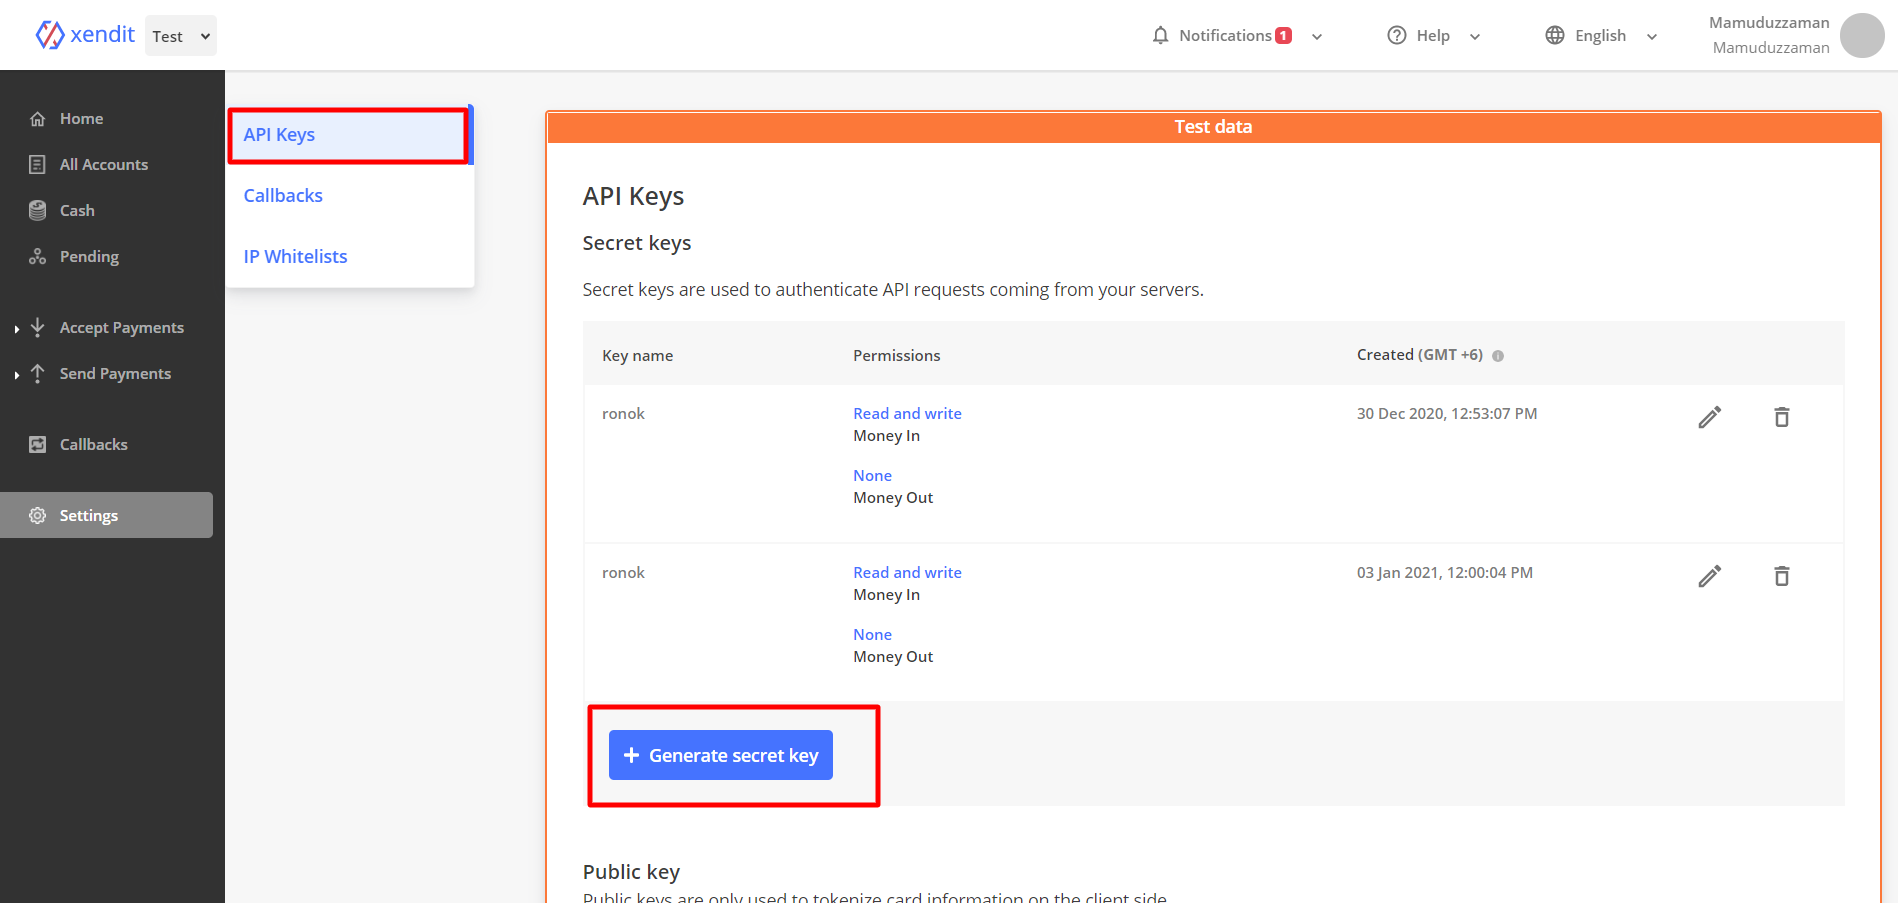The height and width of the screenshot is (903, 1898).
Task: Open the English language selector
Action: (1600, 36)
